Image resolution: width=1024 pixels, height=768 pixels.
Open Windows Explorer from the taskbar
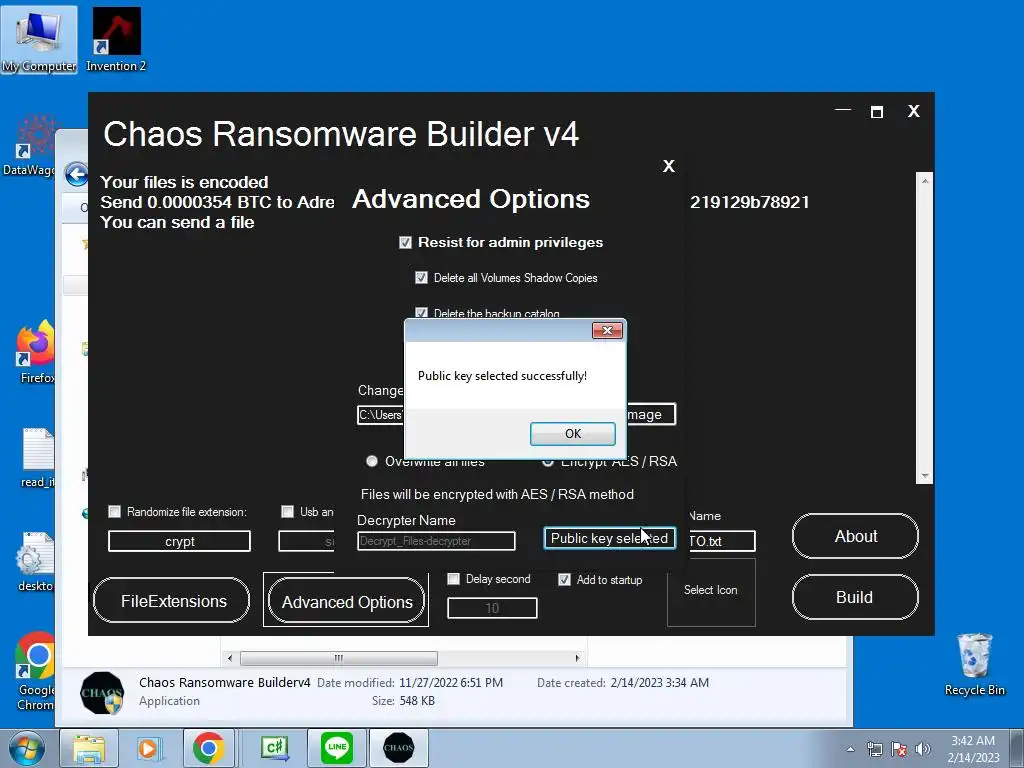click(89, 748)
